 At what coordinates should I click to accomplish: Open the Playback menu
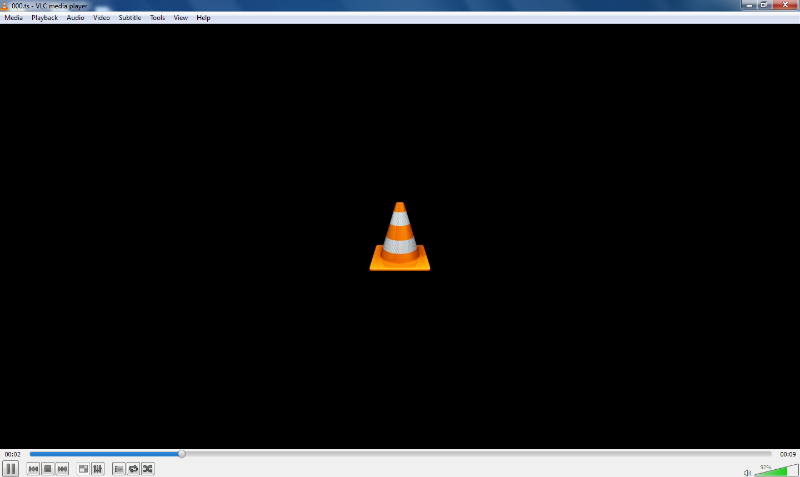coord(44,17)
